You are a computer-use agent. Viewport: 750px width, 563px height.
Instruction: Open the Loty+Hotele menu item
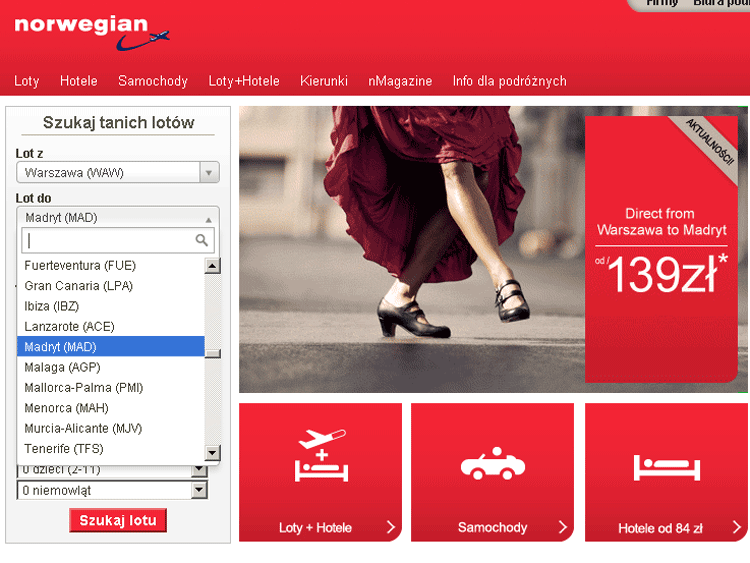244,81
